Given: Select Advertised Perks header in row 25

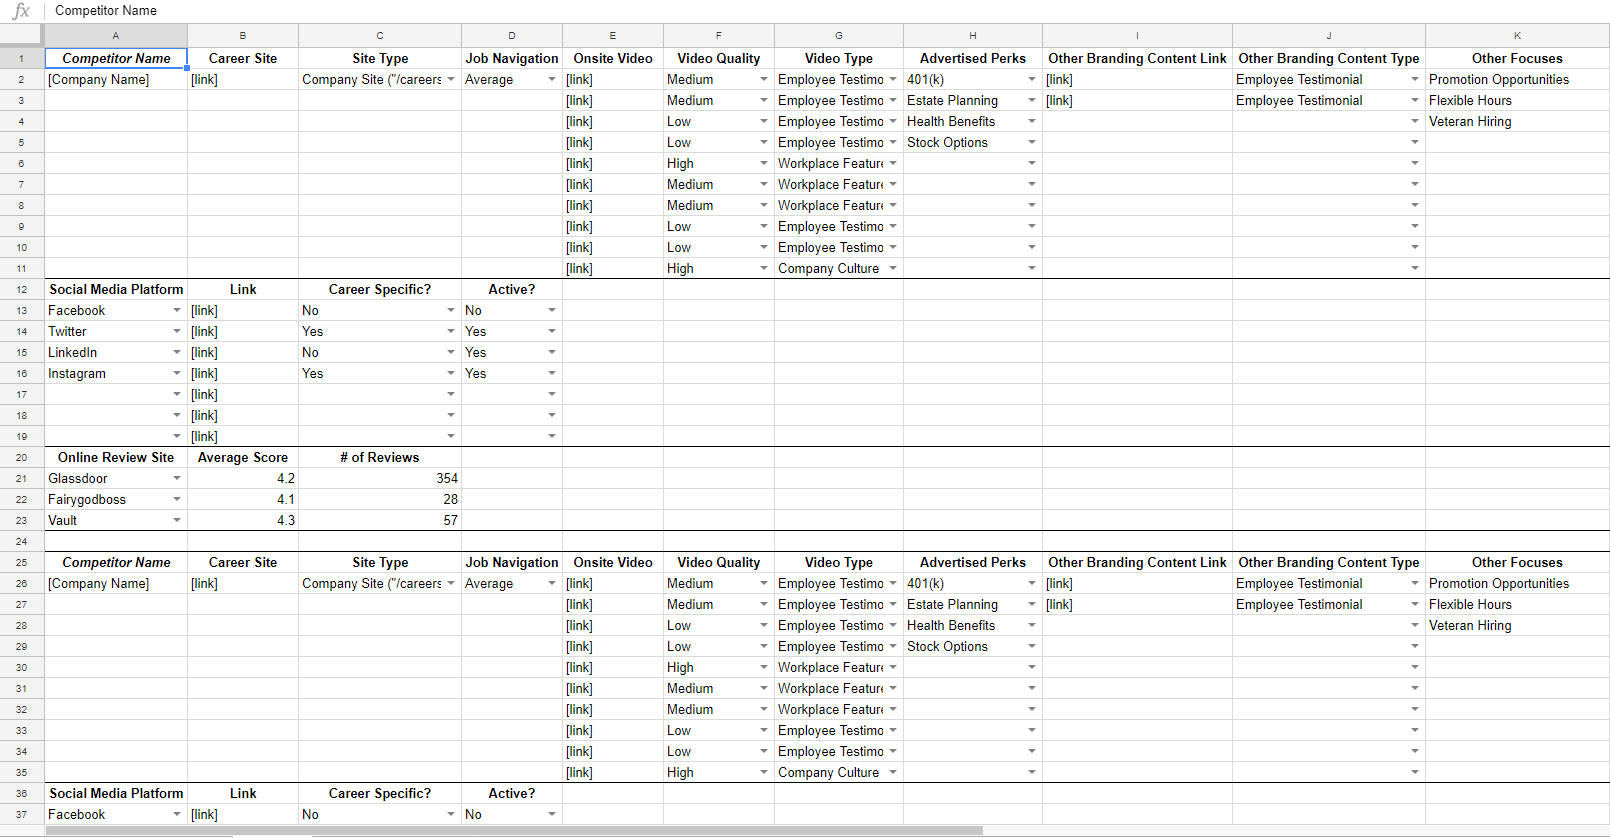Looking at the screenshot, I should 973,562.
